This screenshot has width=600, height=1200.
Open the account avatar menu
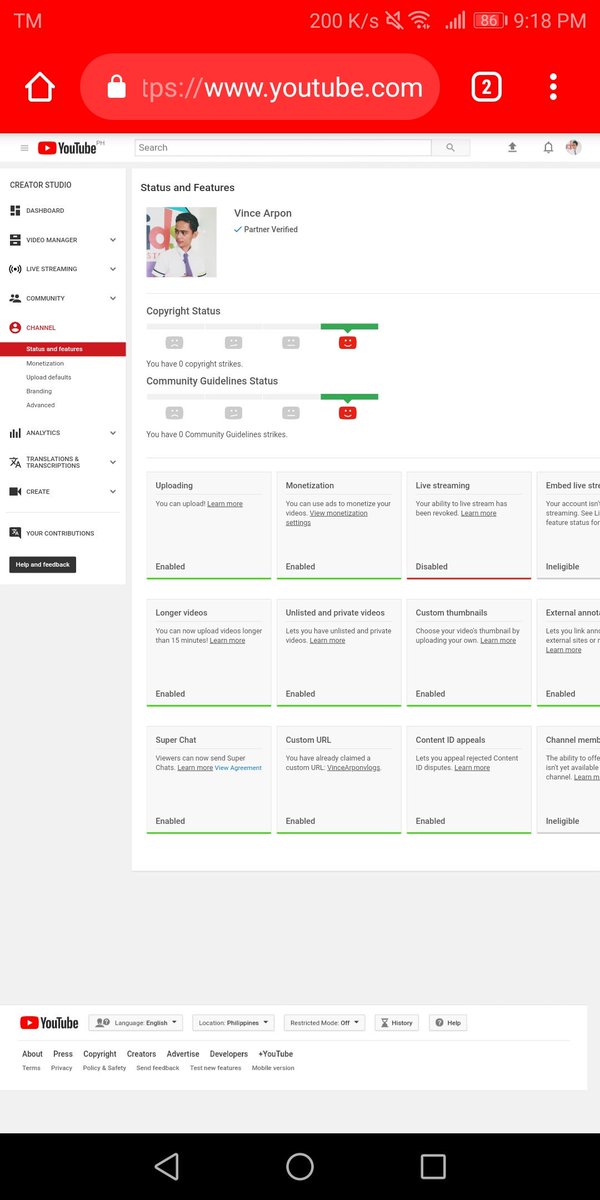tap(573, 147)
